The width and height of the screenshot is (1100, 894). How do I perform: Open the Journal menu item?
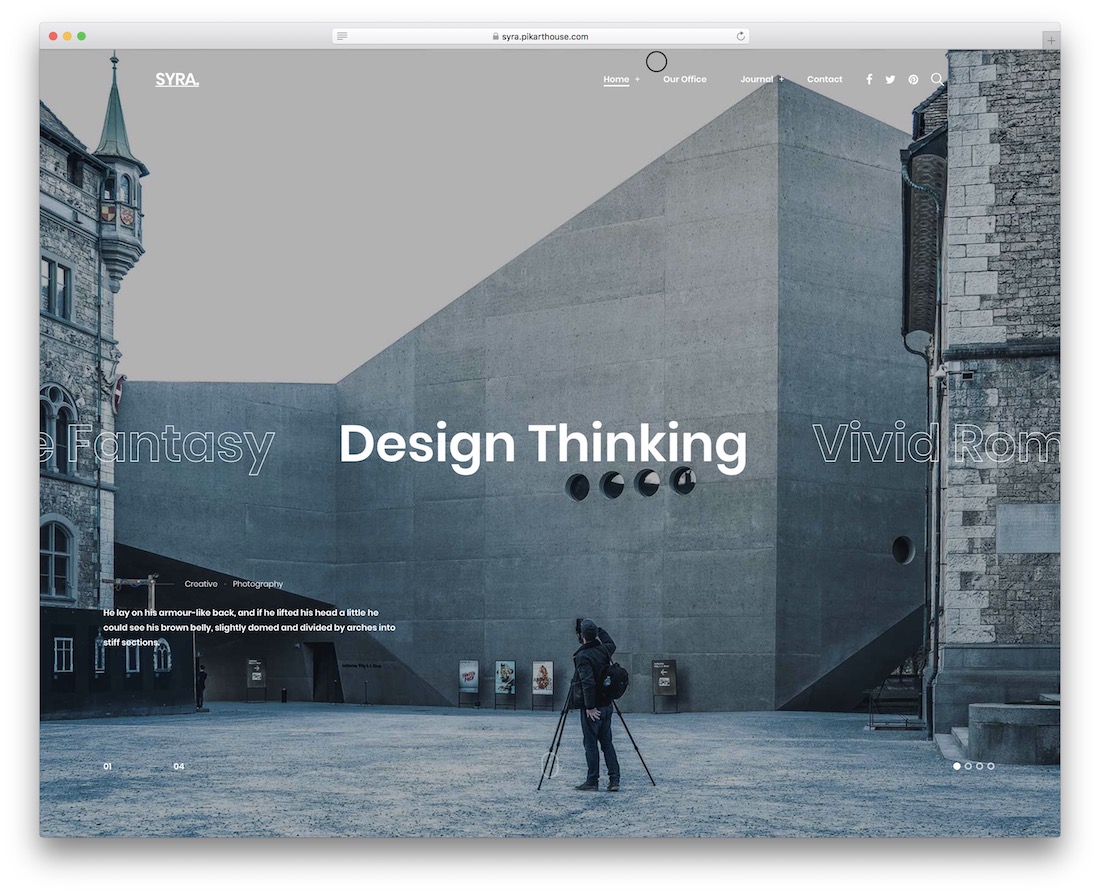pyautogui.click(x=756, y=79)
